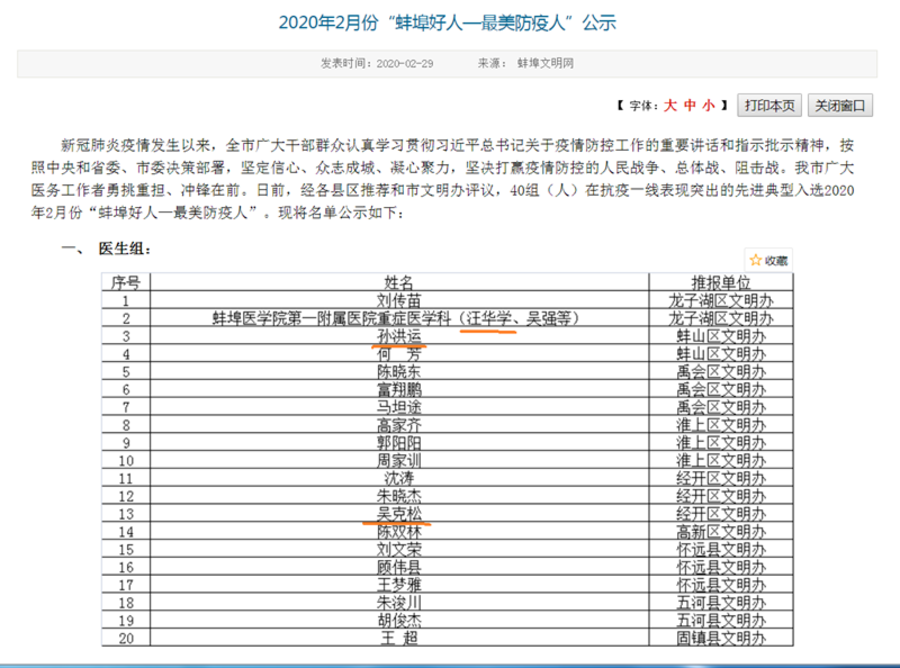This screenshot has width=900, height=668.
Task: Click the page title heading text
Action: click(x=447, y=23)
